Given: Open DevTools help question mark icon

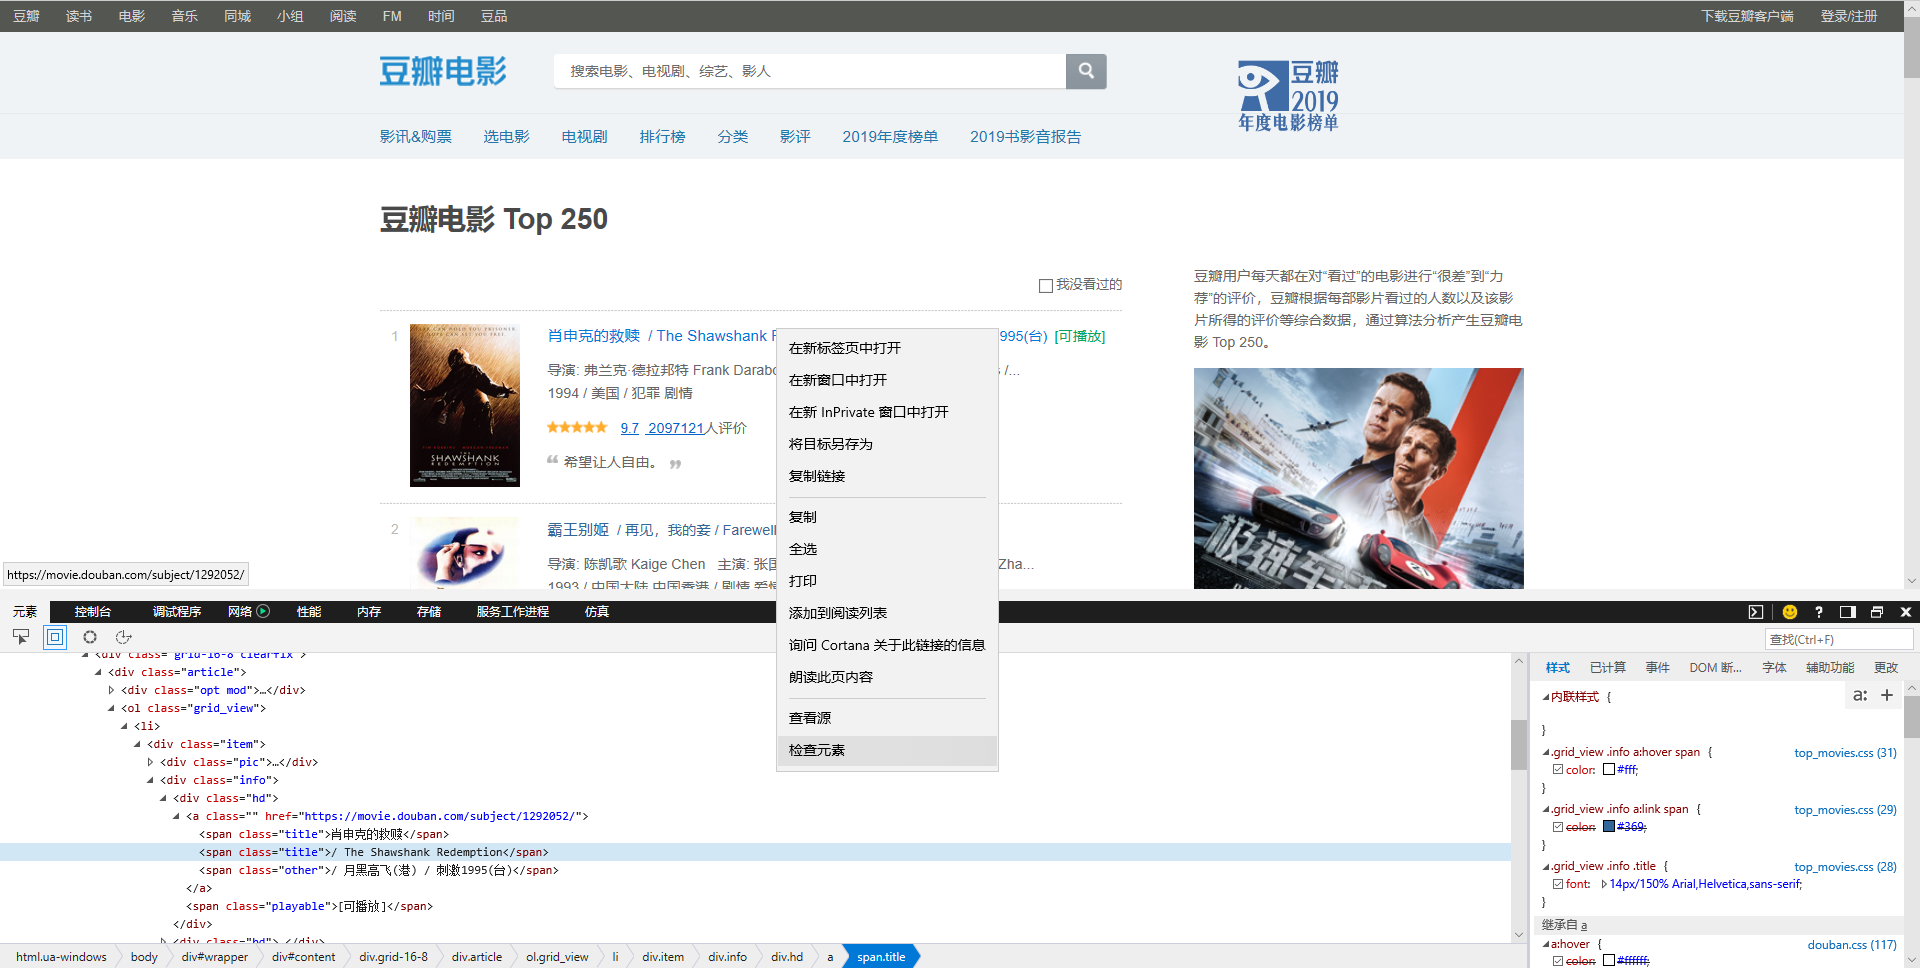Looking at the screenshot, I should click(1819, 612).
